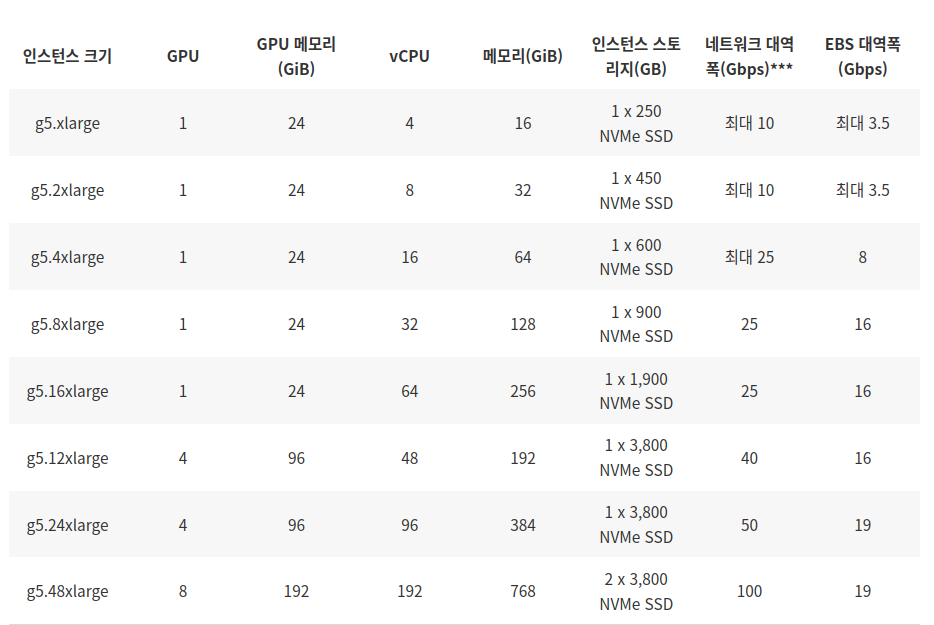Screen dimensions: 934x625
Task: Click the 2 x 3,800 NVMe SSD cell
Action: (x=636, y=591)
